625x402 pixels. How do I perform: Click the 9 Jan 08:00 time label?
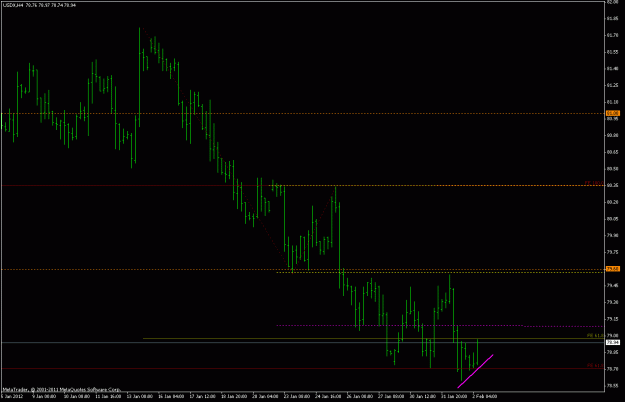click(x=44, y=396)
